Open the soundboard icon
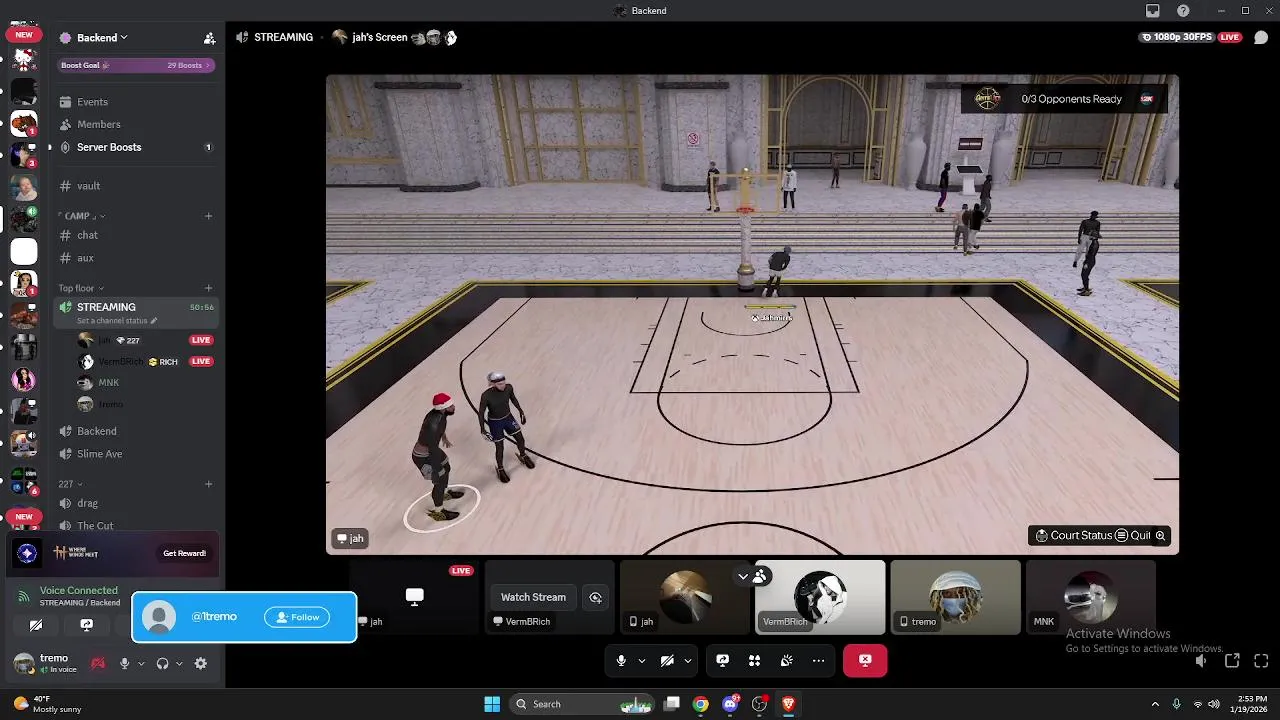Screen dimensions: 1280x720 [x=786, y=660]
